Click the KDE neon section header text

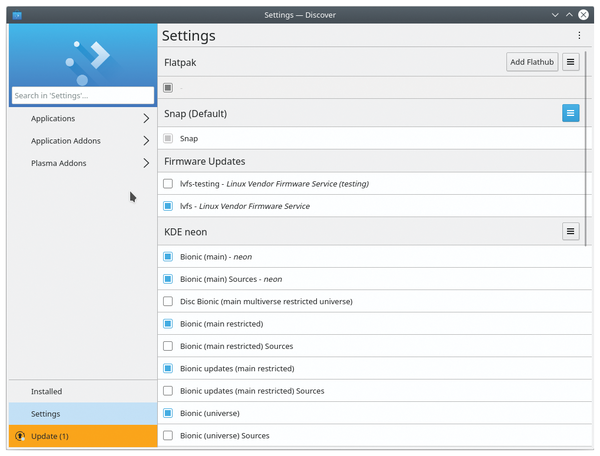coord(186,232)
